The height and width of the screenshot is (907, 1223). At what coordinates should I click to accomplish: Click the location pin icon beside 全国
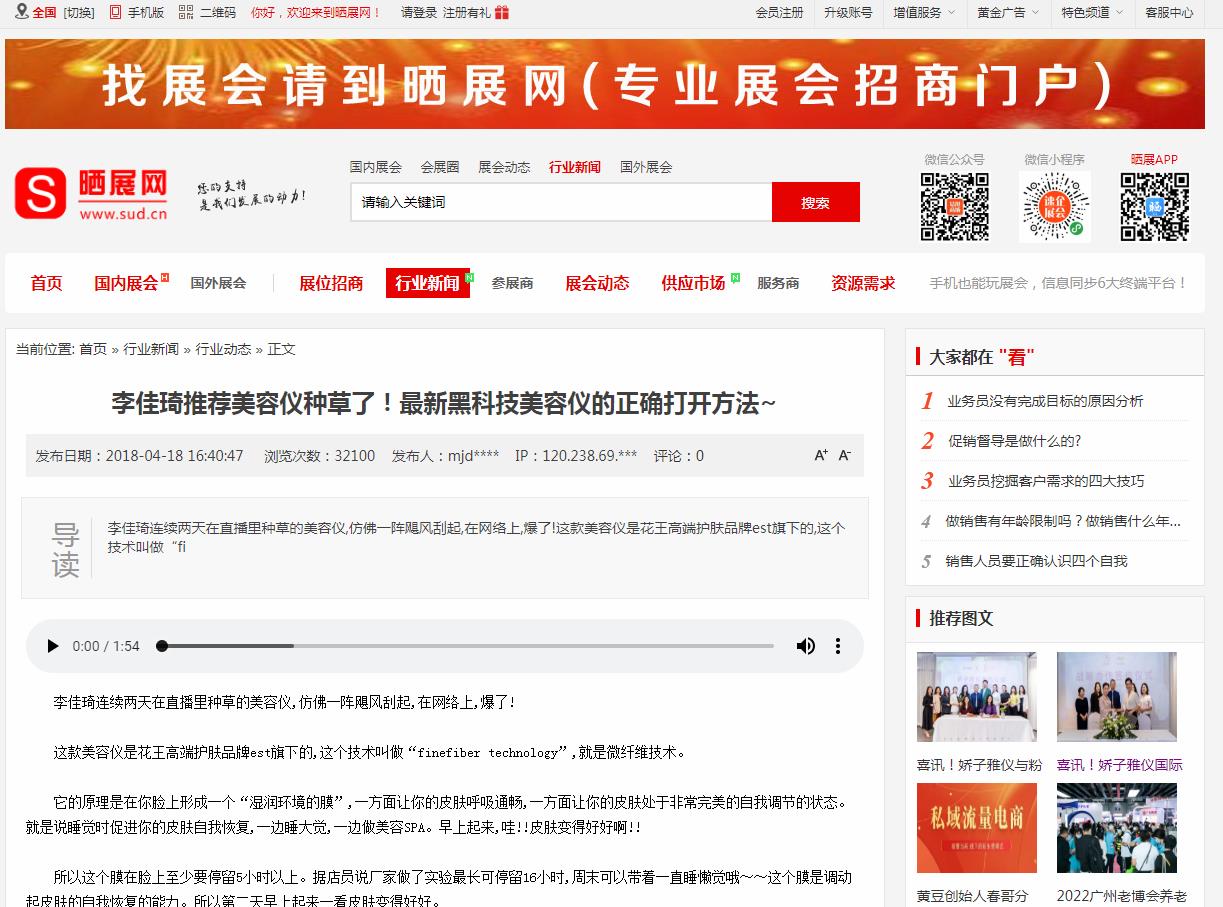22,12
